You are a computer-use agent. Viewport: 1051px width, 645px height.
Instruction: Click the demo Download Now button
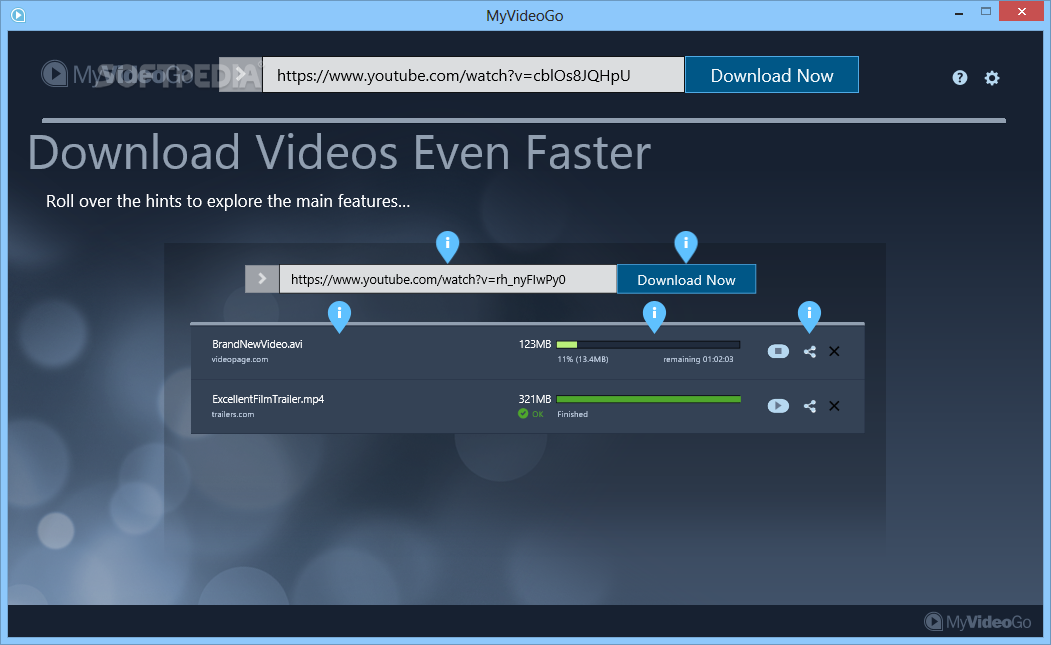[x=686, y=279]
